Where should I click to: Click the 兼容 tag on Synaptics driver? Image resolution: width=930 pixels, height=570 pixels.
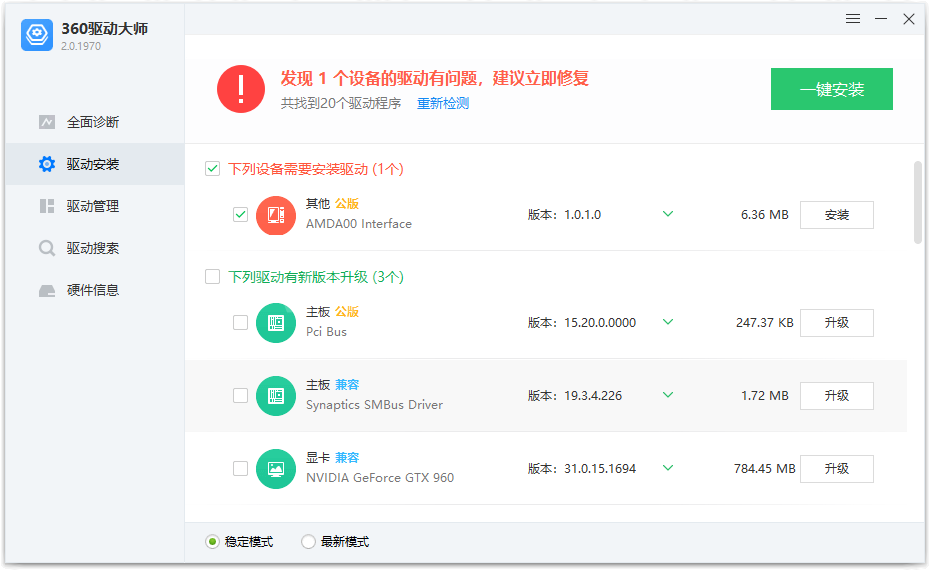(x=347, y=385)
